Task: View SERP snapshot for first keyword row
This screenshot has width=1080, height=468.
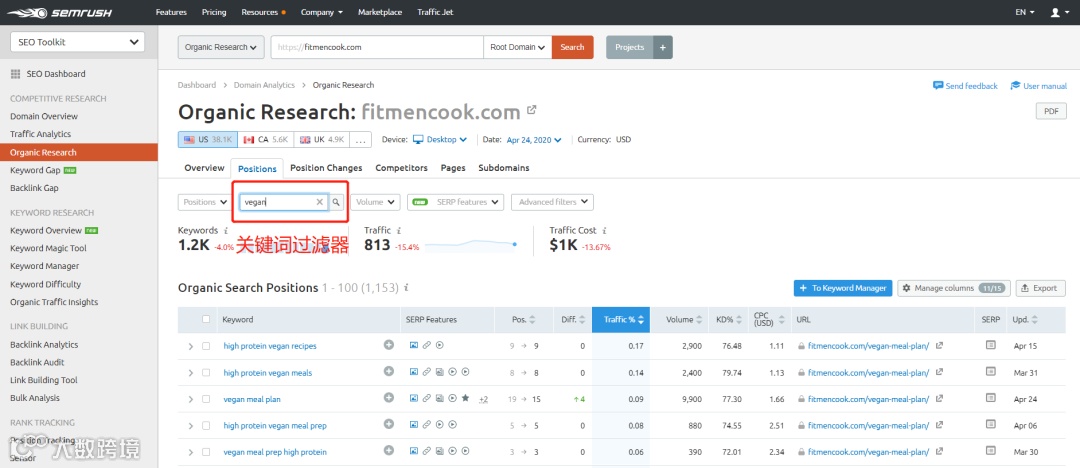Action: coord(990,345)
